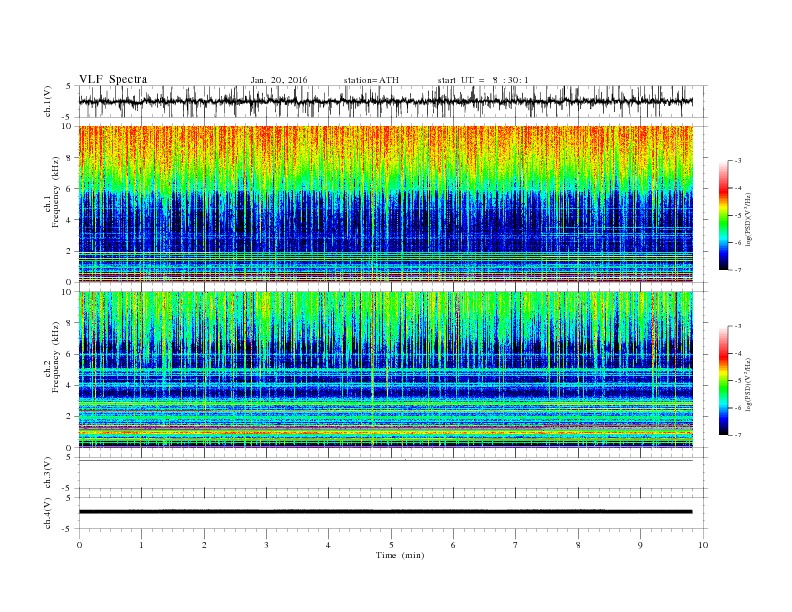Viewport: 792px width, 612px height.
Task: Click the thick ch.4 voltage trace
Action: 385,512
